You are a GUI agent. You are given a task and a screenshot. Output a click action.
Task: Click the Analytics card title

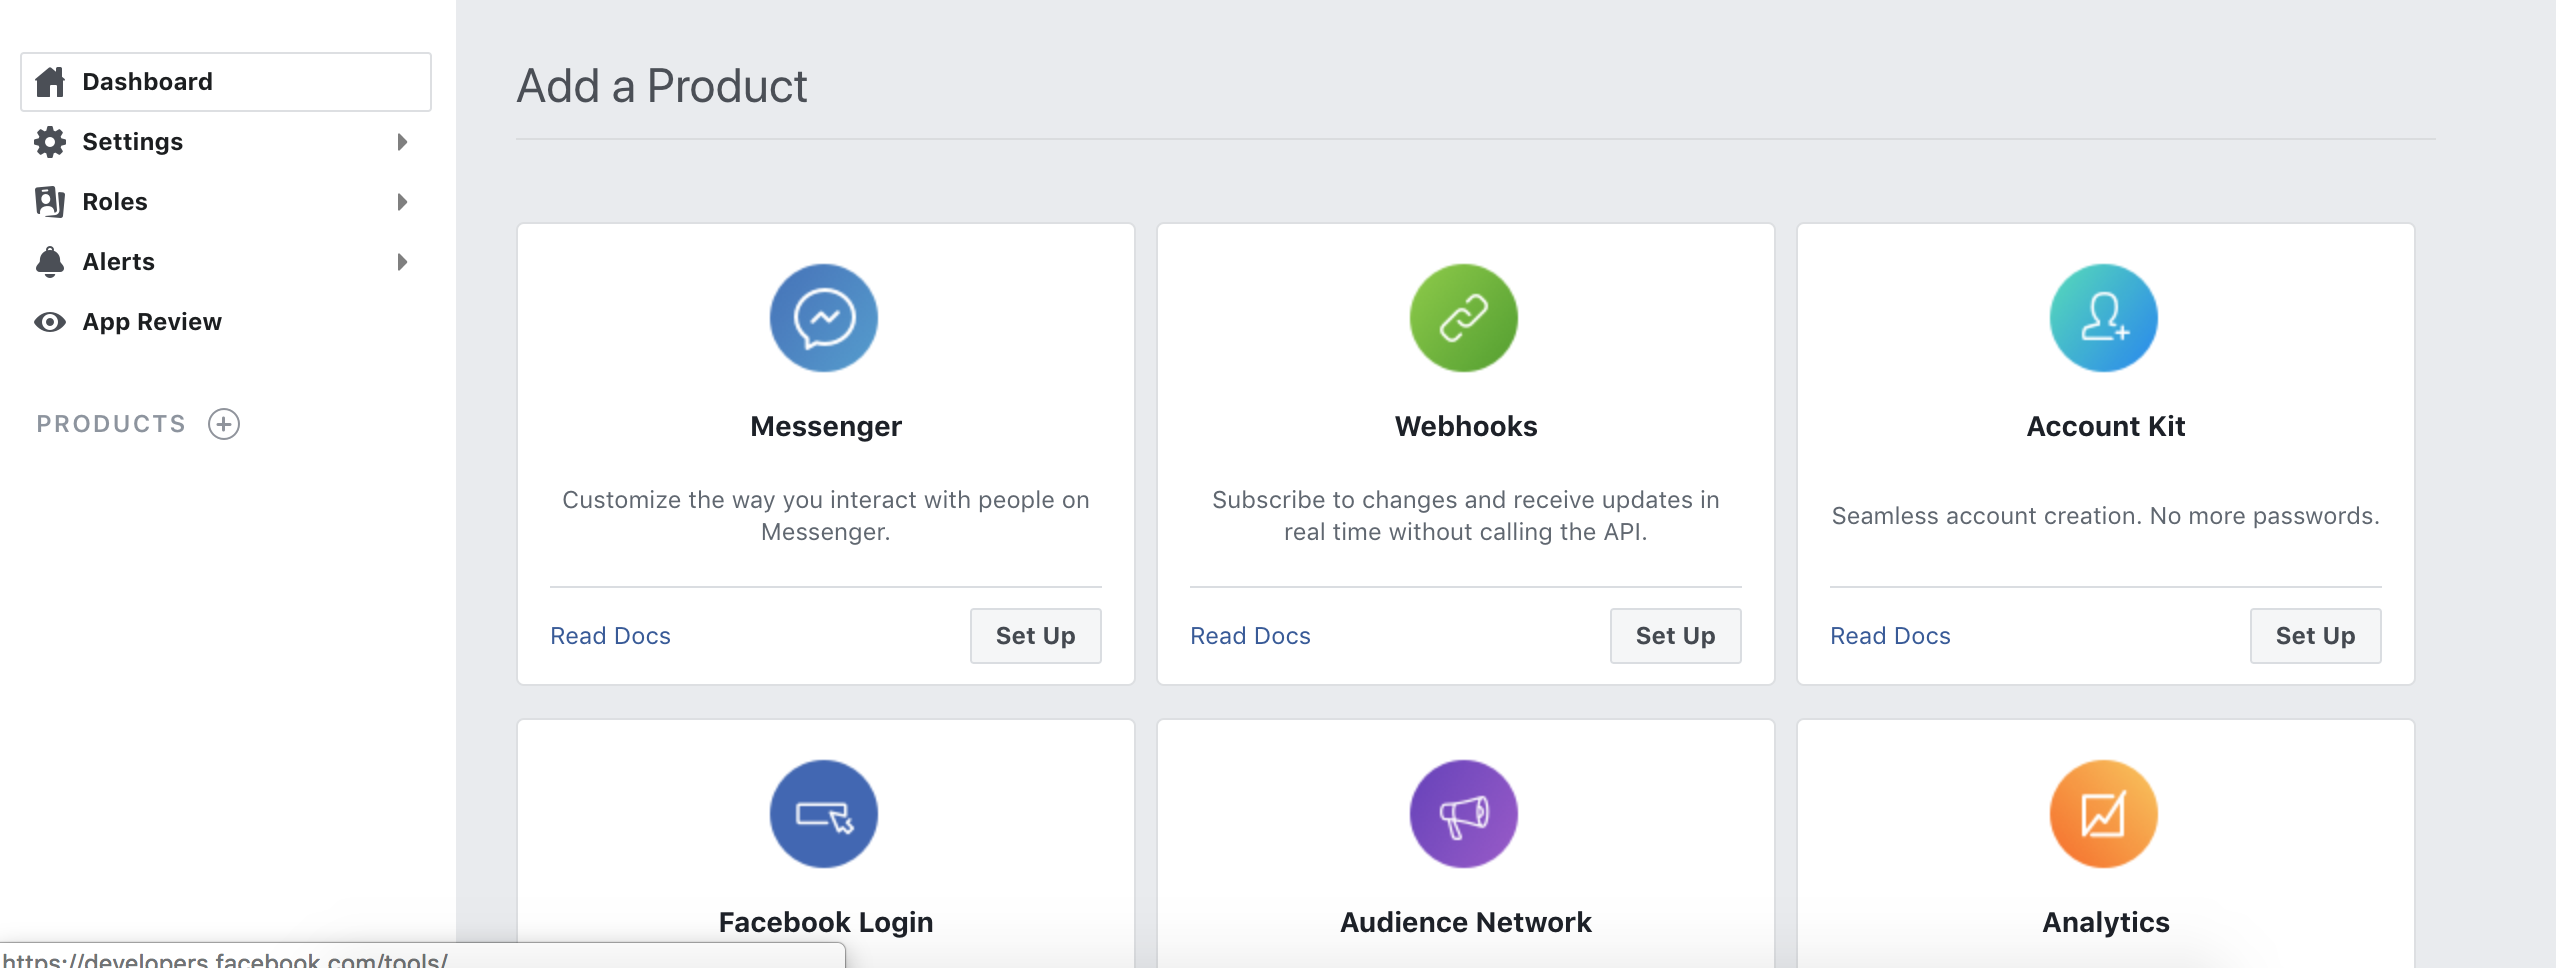[2106, 923]
